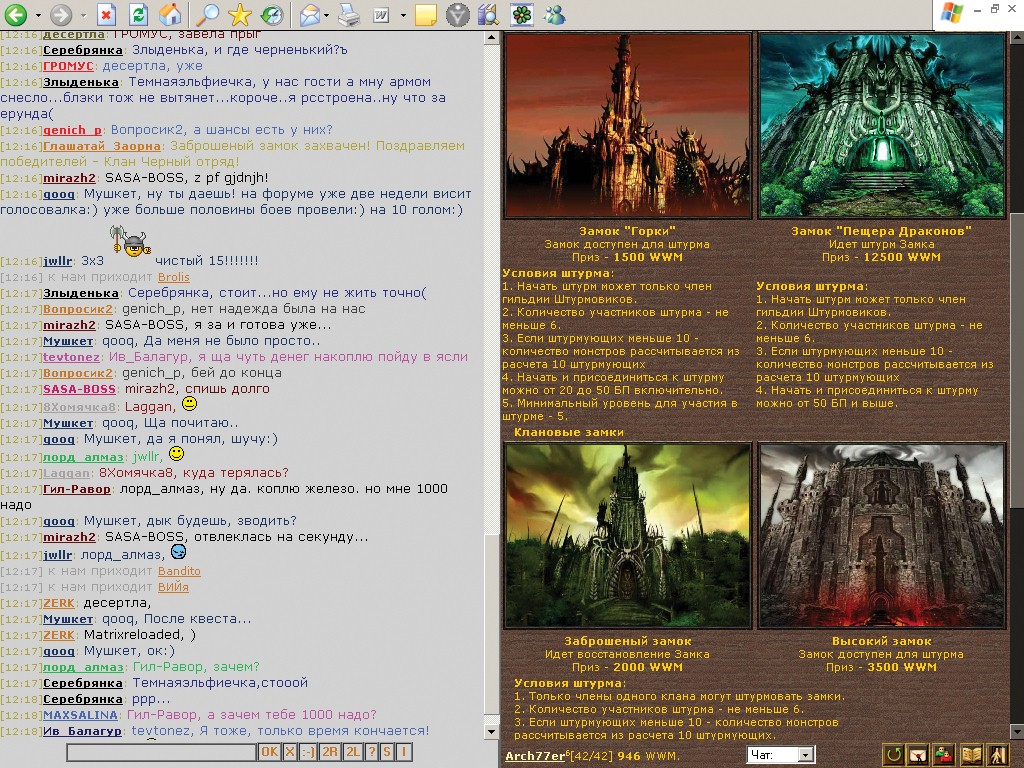Click the grey Forward arrow button
This screenshot has width=1024, height=768.
pyautogui.click(x=61, y=14)
